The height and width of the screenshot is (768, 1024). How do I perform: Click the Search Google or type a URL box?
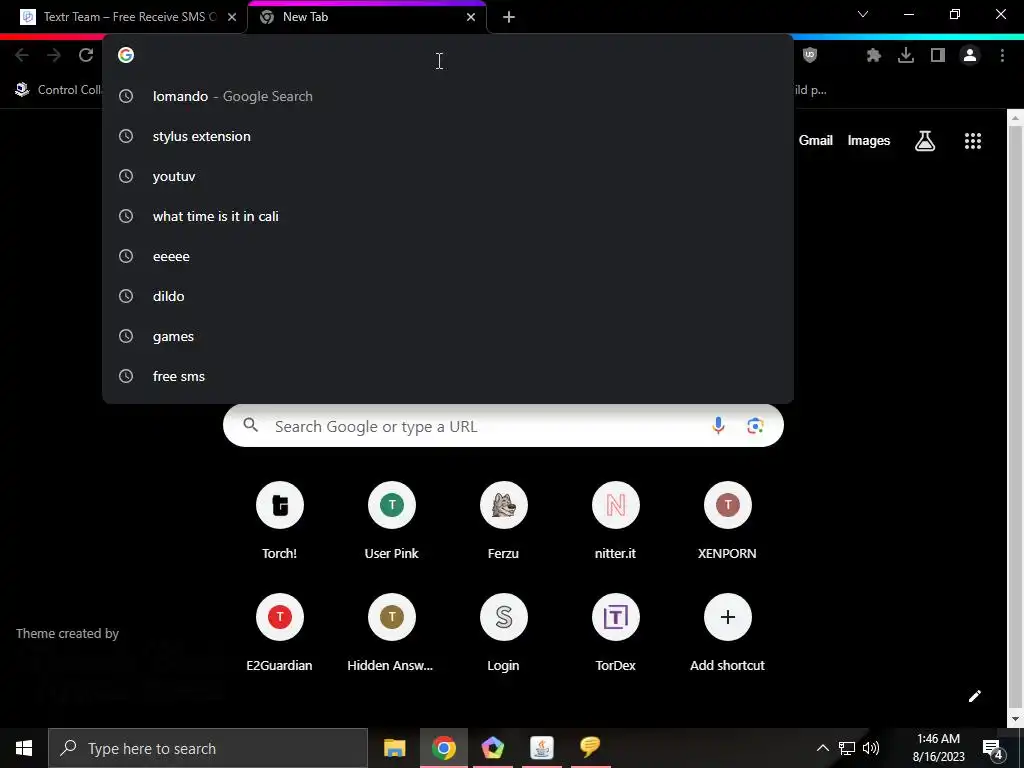(503, 426)
